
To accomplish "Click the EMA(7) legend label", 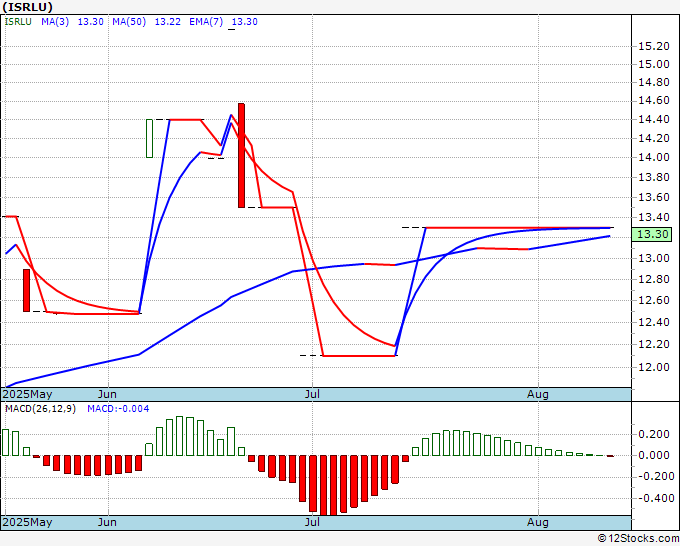I will tap(206, 22).
